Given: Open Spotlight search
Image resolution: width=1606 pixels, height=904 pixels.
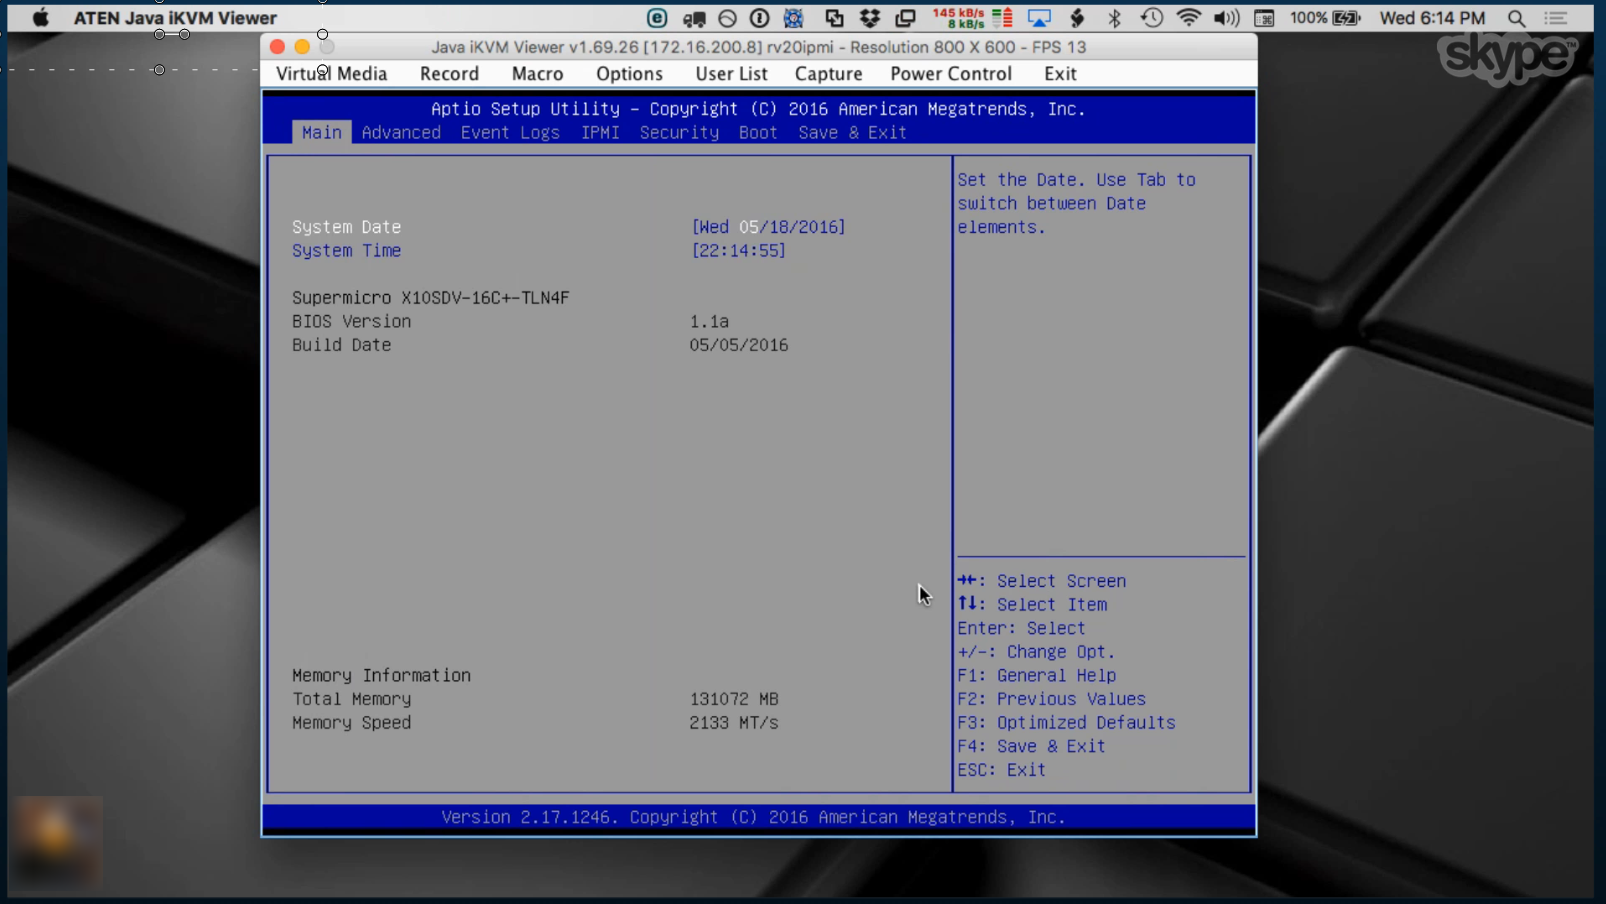Looking at the screenshot, I should coord(1516,18).
